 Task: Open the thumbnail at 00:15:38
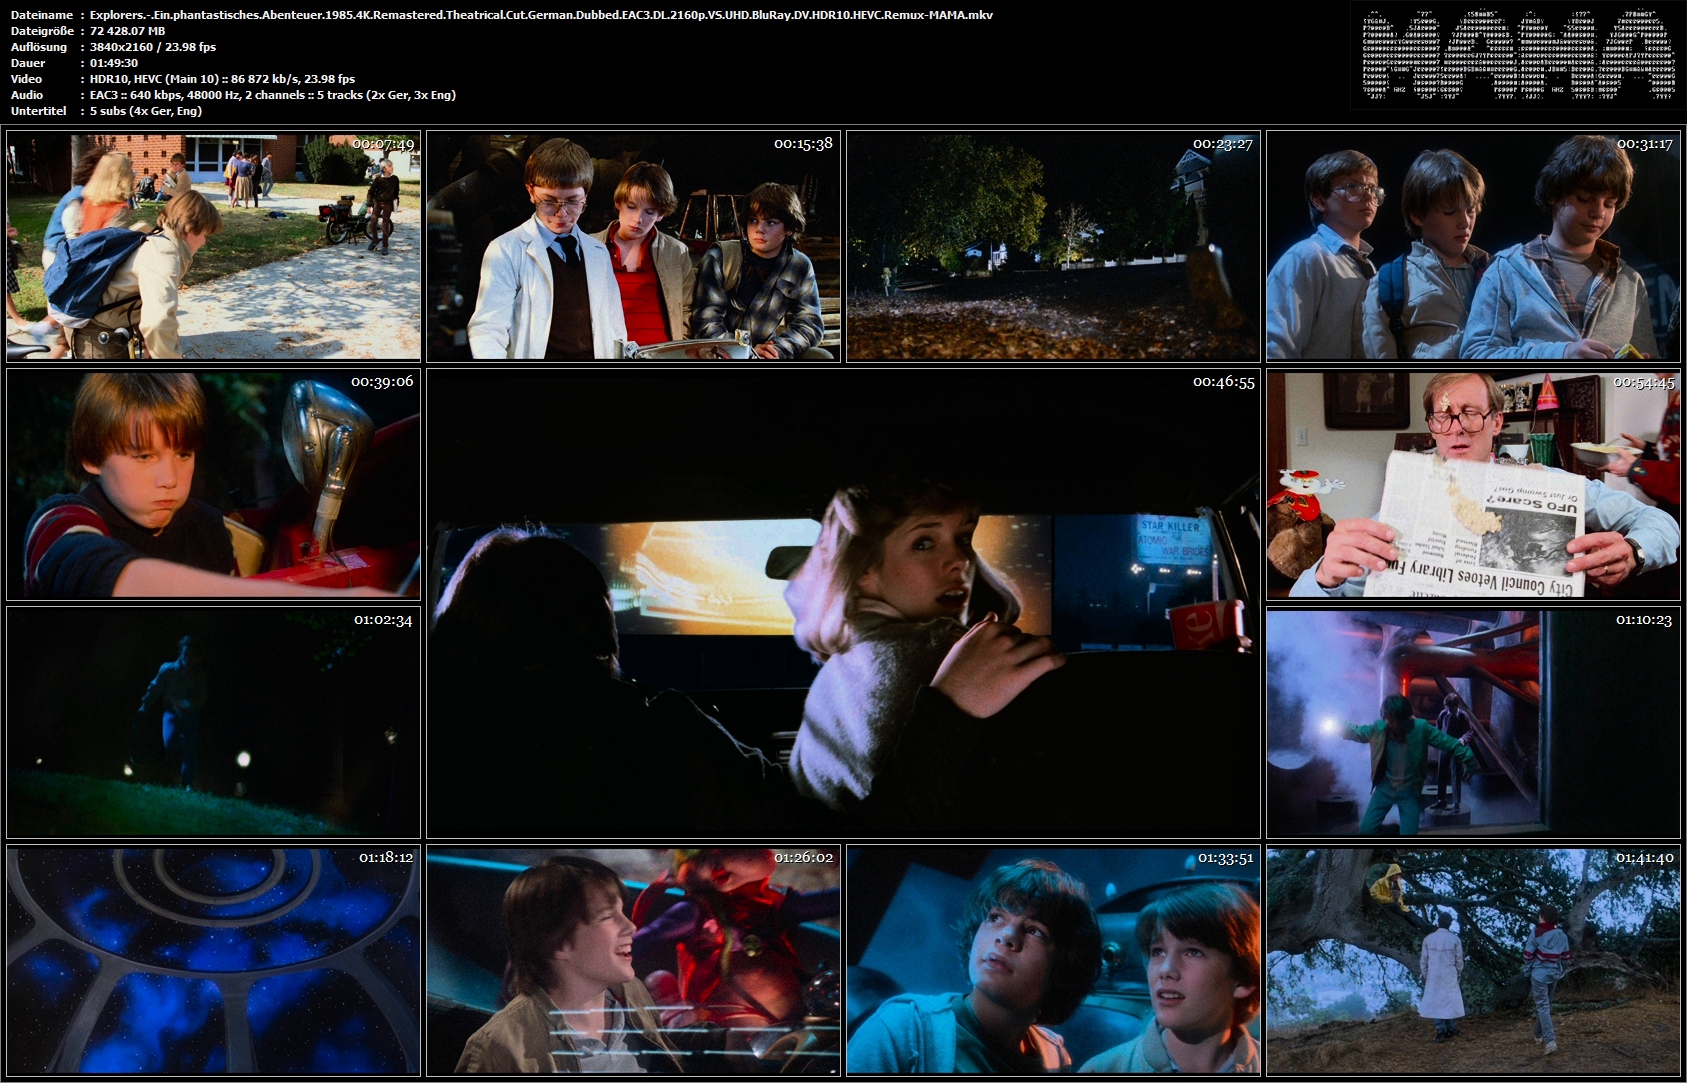coord(633,246)
